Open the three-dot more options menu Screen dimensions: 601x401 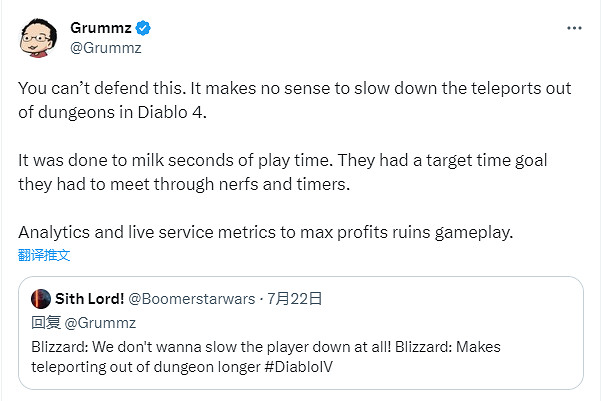click(574, 29)
